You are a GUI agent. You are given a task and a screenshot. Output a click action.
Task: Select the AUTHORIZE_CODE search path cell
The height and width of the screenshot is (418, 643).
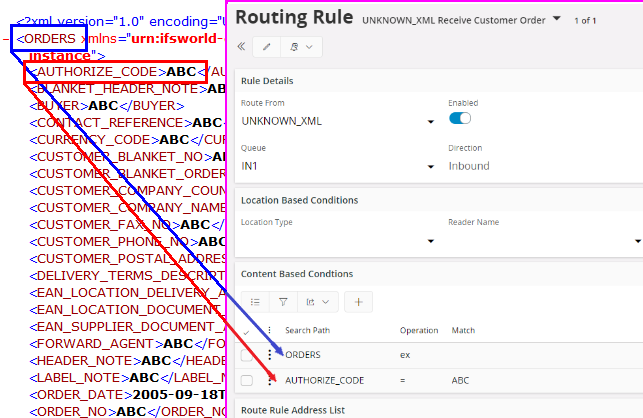coord(324,380)
